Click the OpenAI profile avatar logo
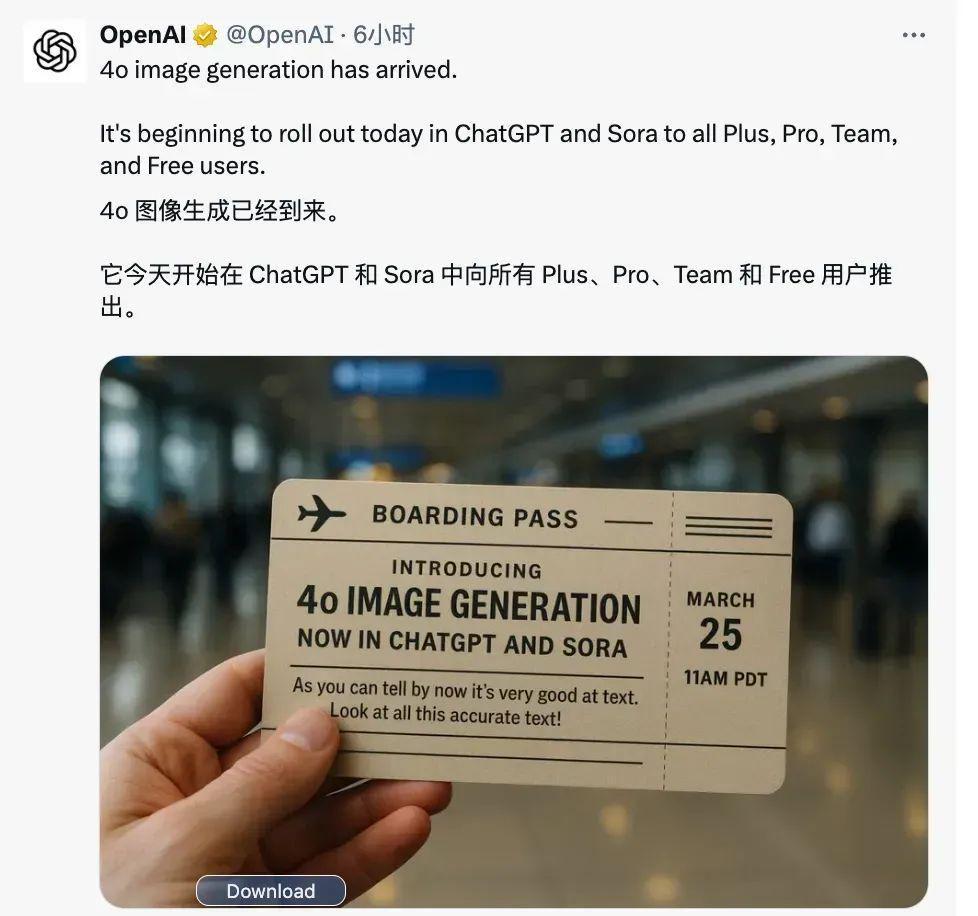The width and height of the screenshot is (978, 916). pos(55,50)
